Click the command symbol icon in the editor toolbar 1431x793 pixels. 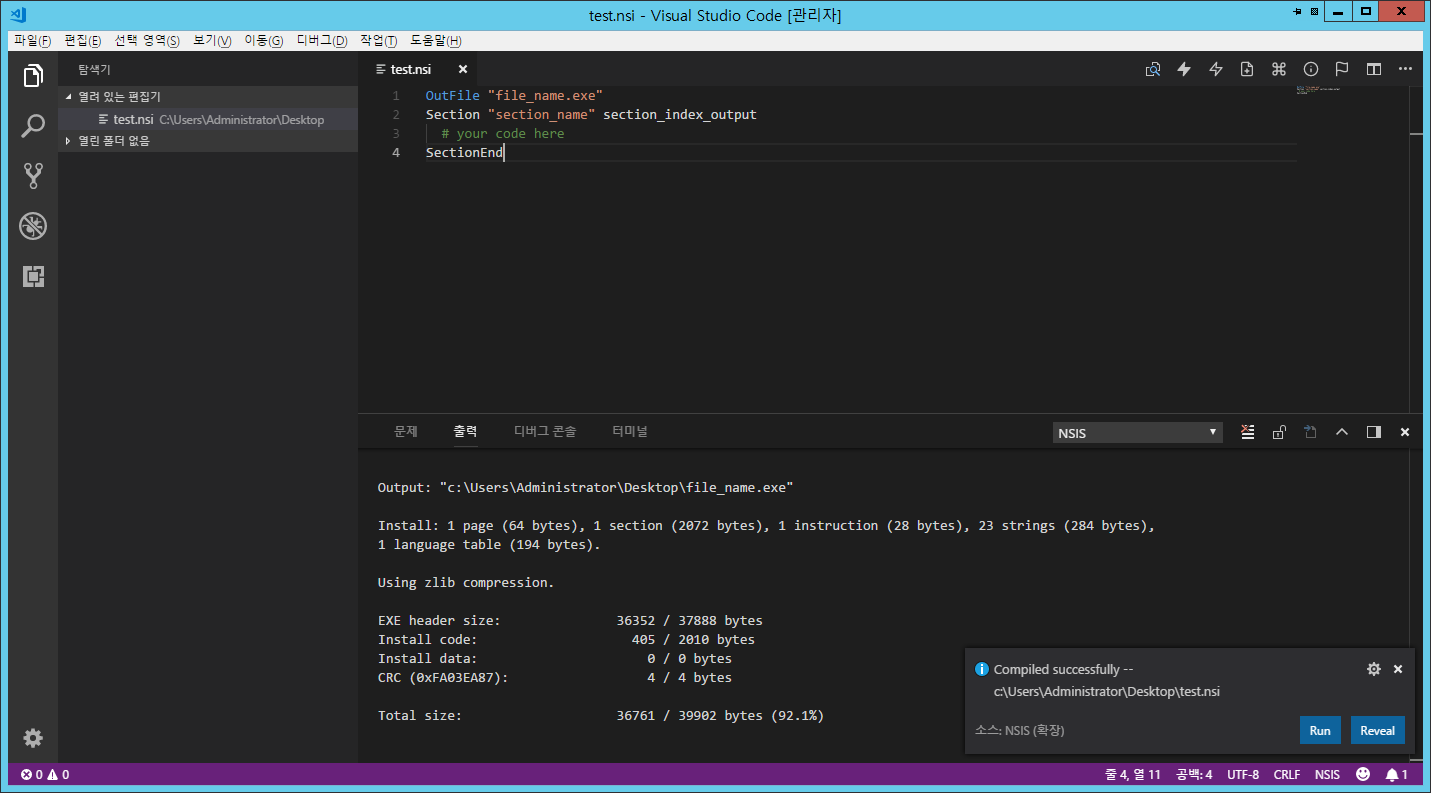[x=1278, y=69]
